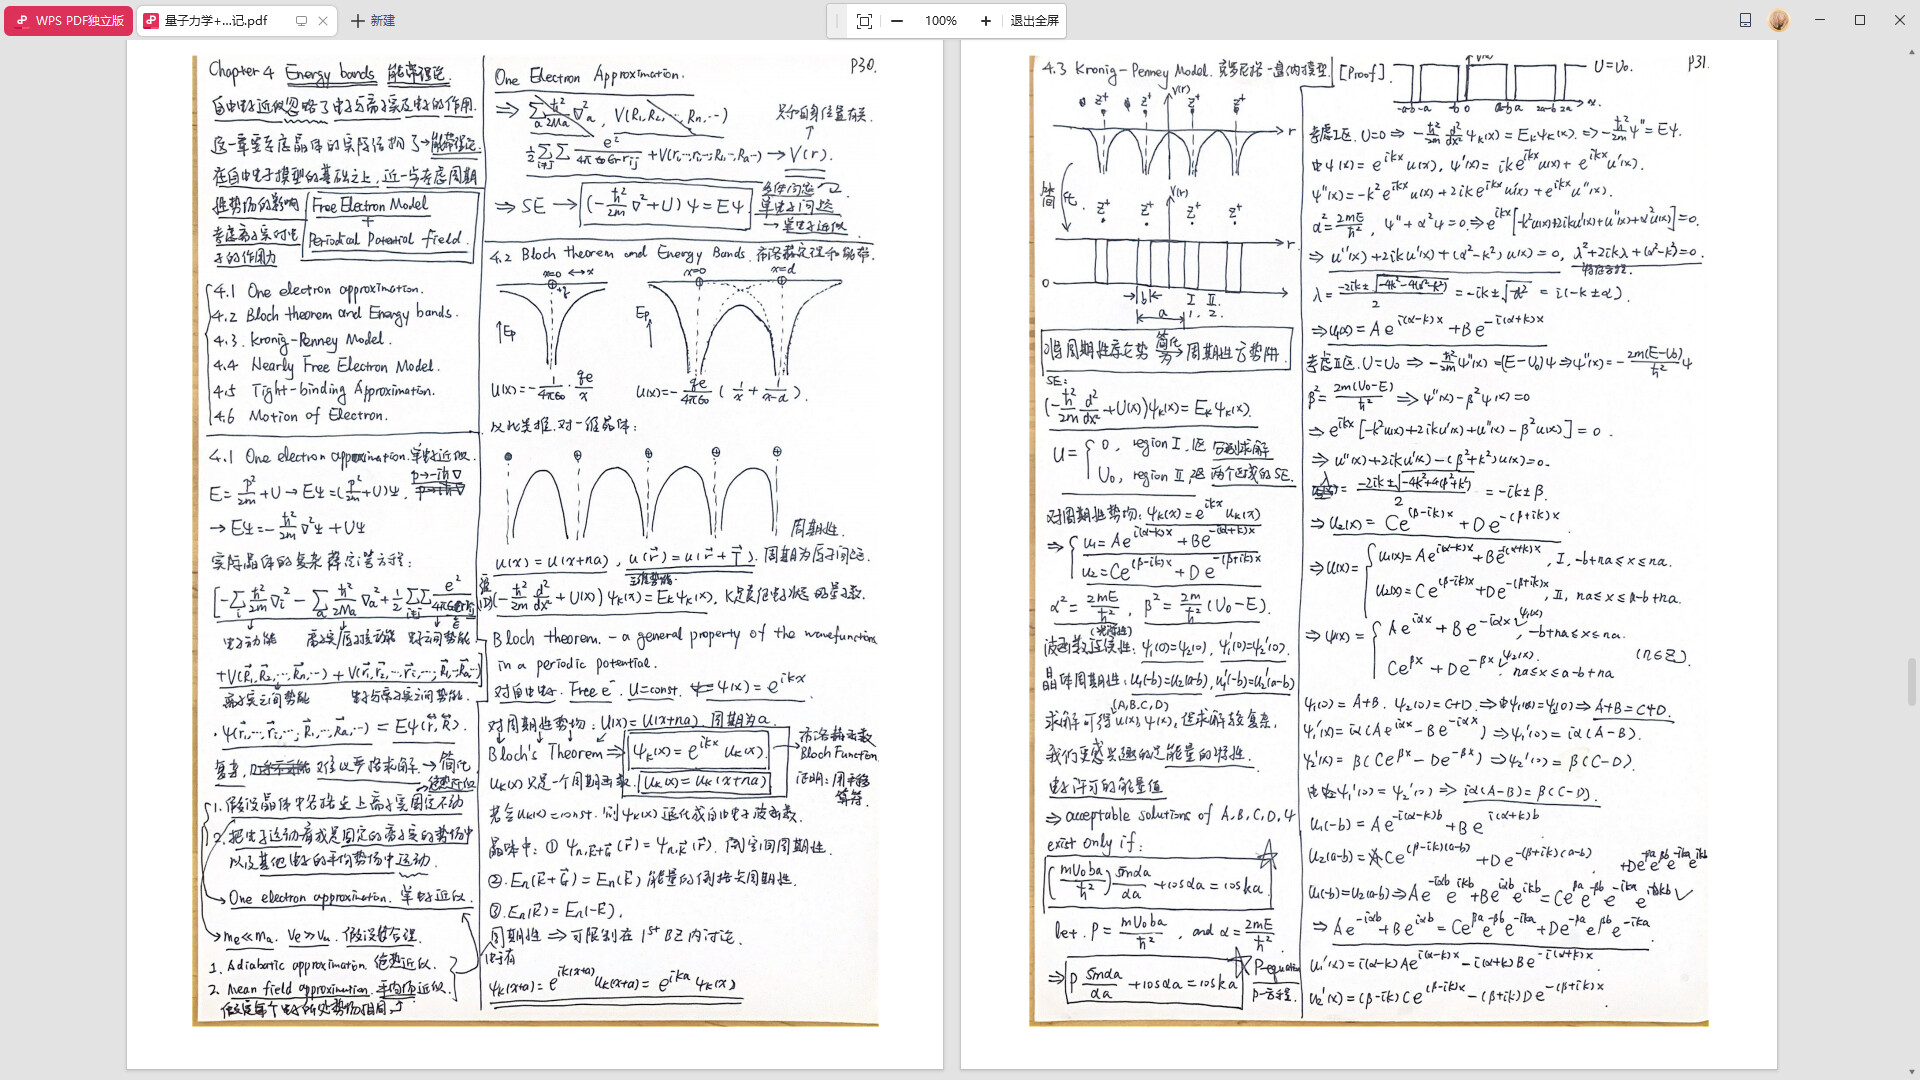Open the user avatar profile
1920x1080 pixels.
1778,20
